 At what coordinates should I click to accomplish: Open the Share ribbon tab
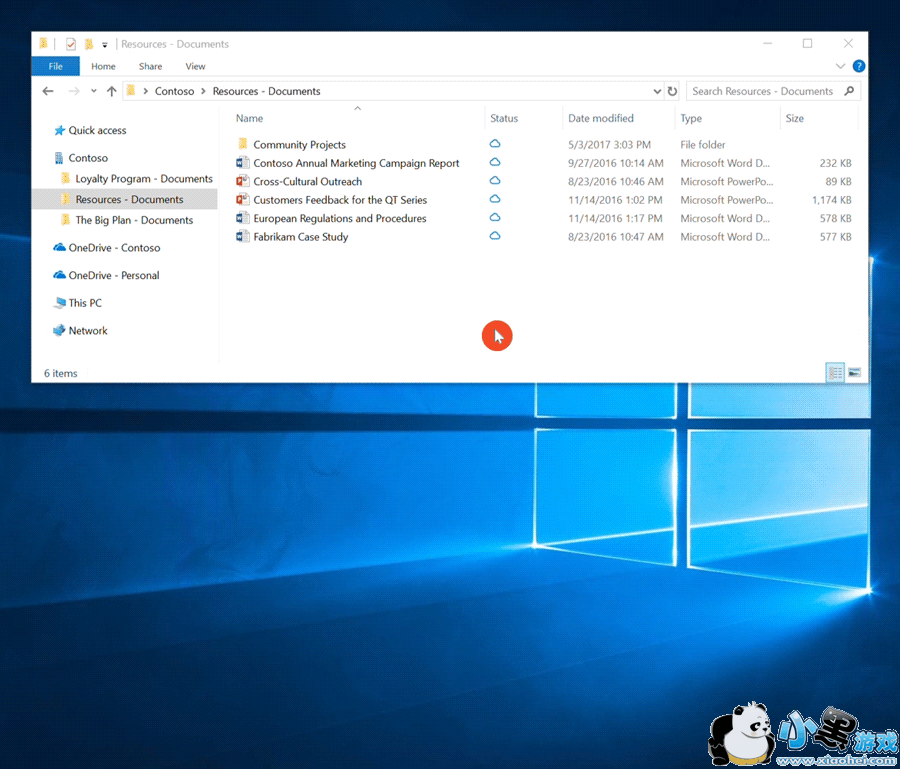click(x=150, y=66)
